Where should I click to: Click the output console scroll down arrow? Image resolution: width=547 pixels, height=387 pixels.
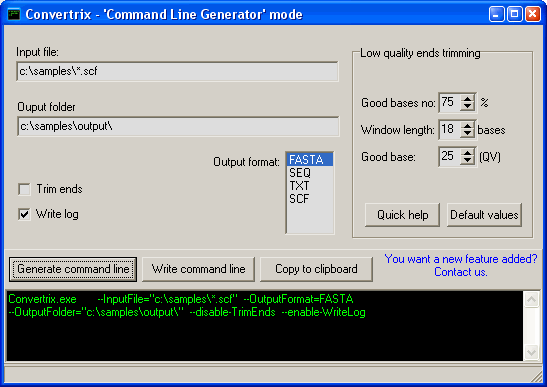(531, 352)
